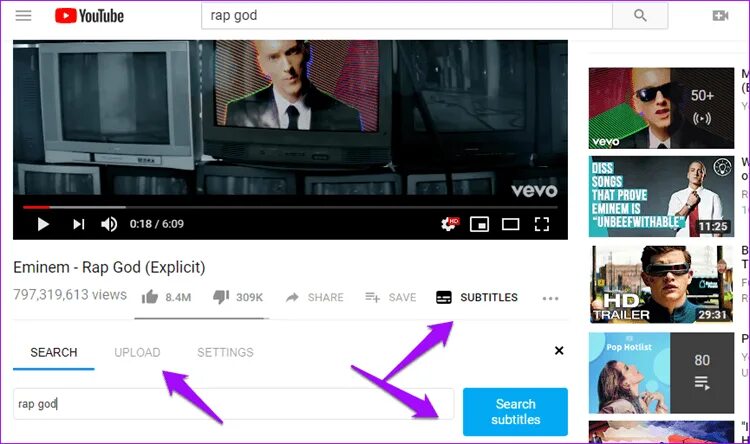
Task: Click the '0:18 / 6:09' time display
Action: (156, 224)
